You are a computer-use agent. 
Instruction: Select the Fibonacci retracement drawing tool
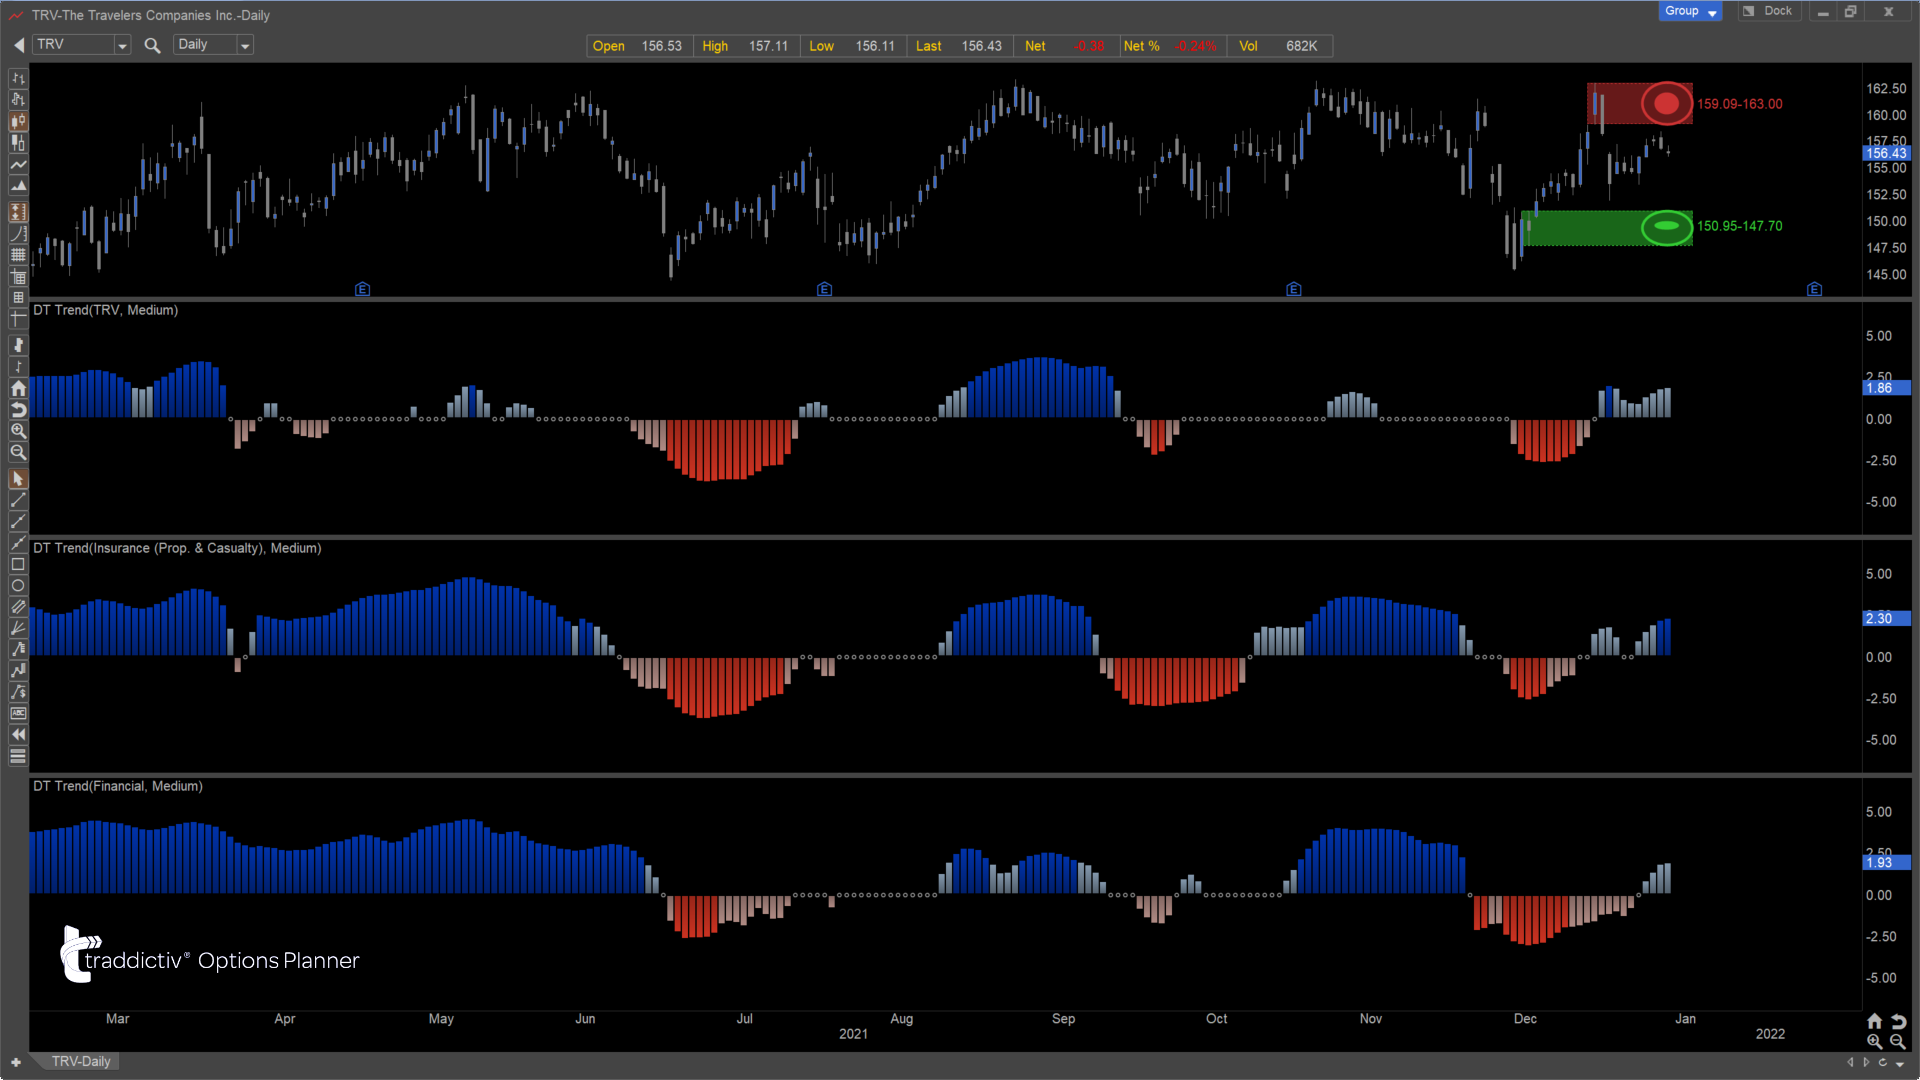pyautogui.click(x=18, y=649)
